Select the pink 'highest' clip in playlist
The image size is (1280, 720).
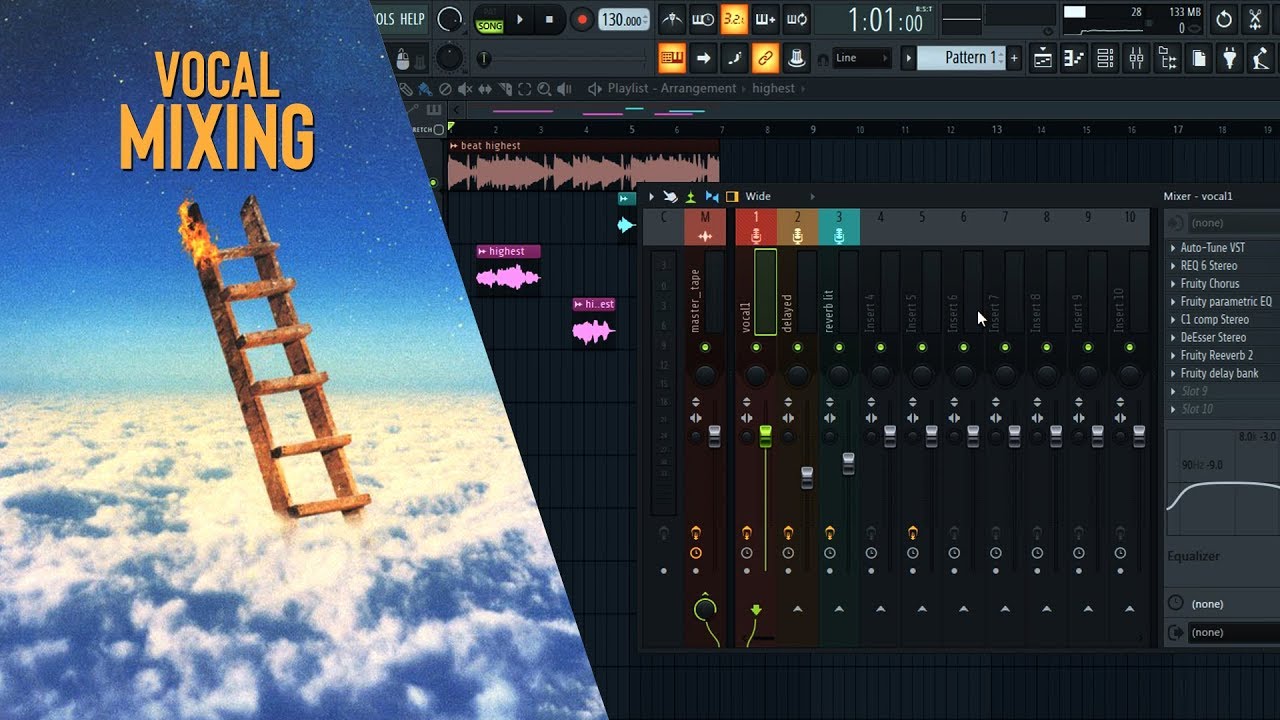click(508, 269)
